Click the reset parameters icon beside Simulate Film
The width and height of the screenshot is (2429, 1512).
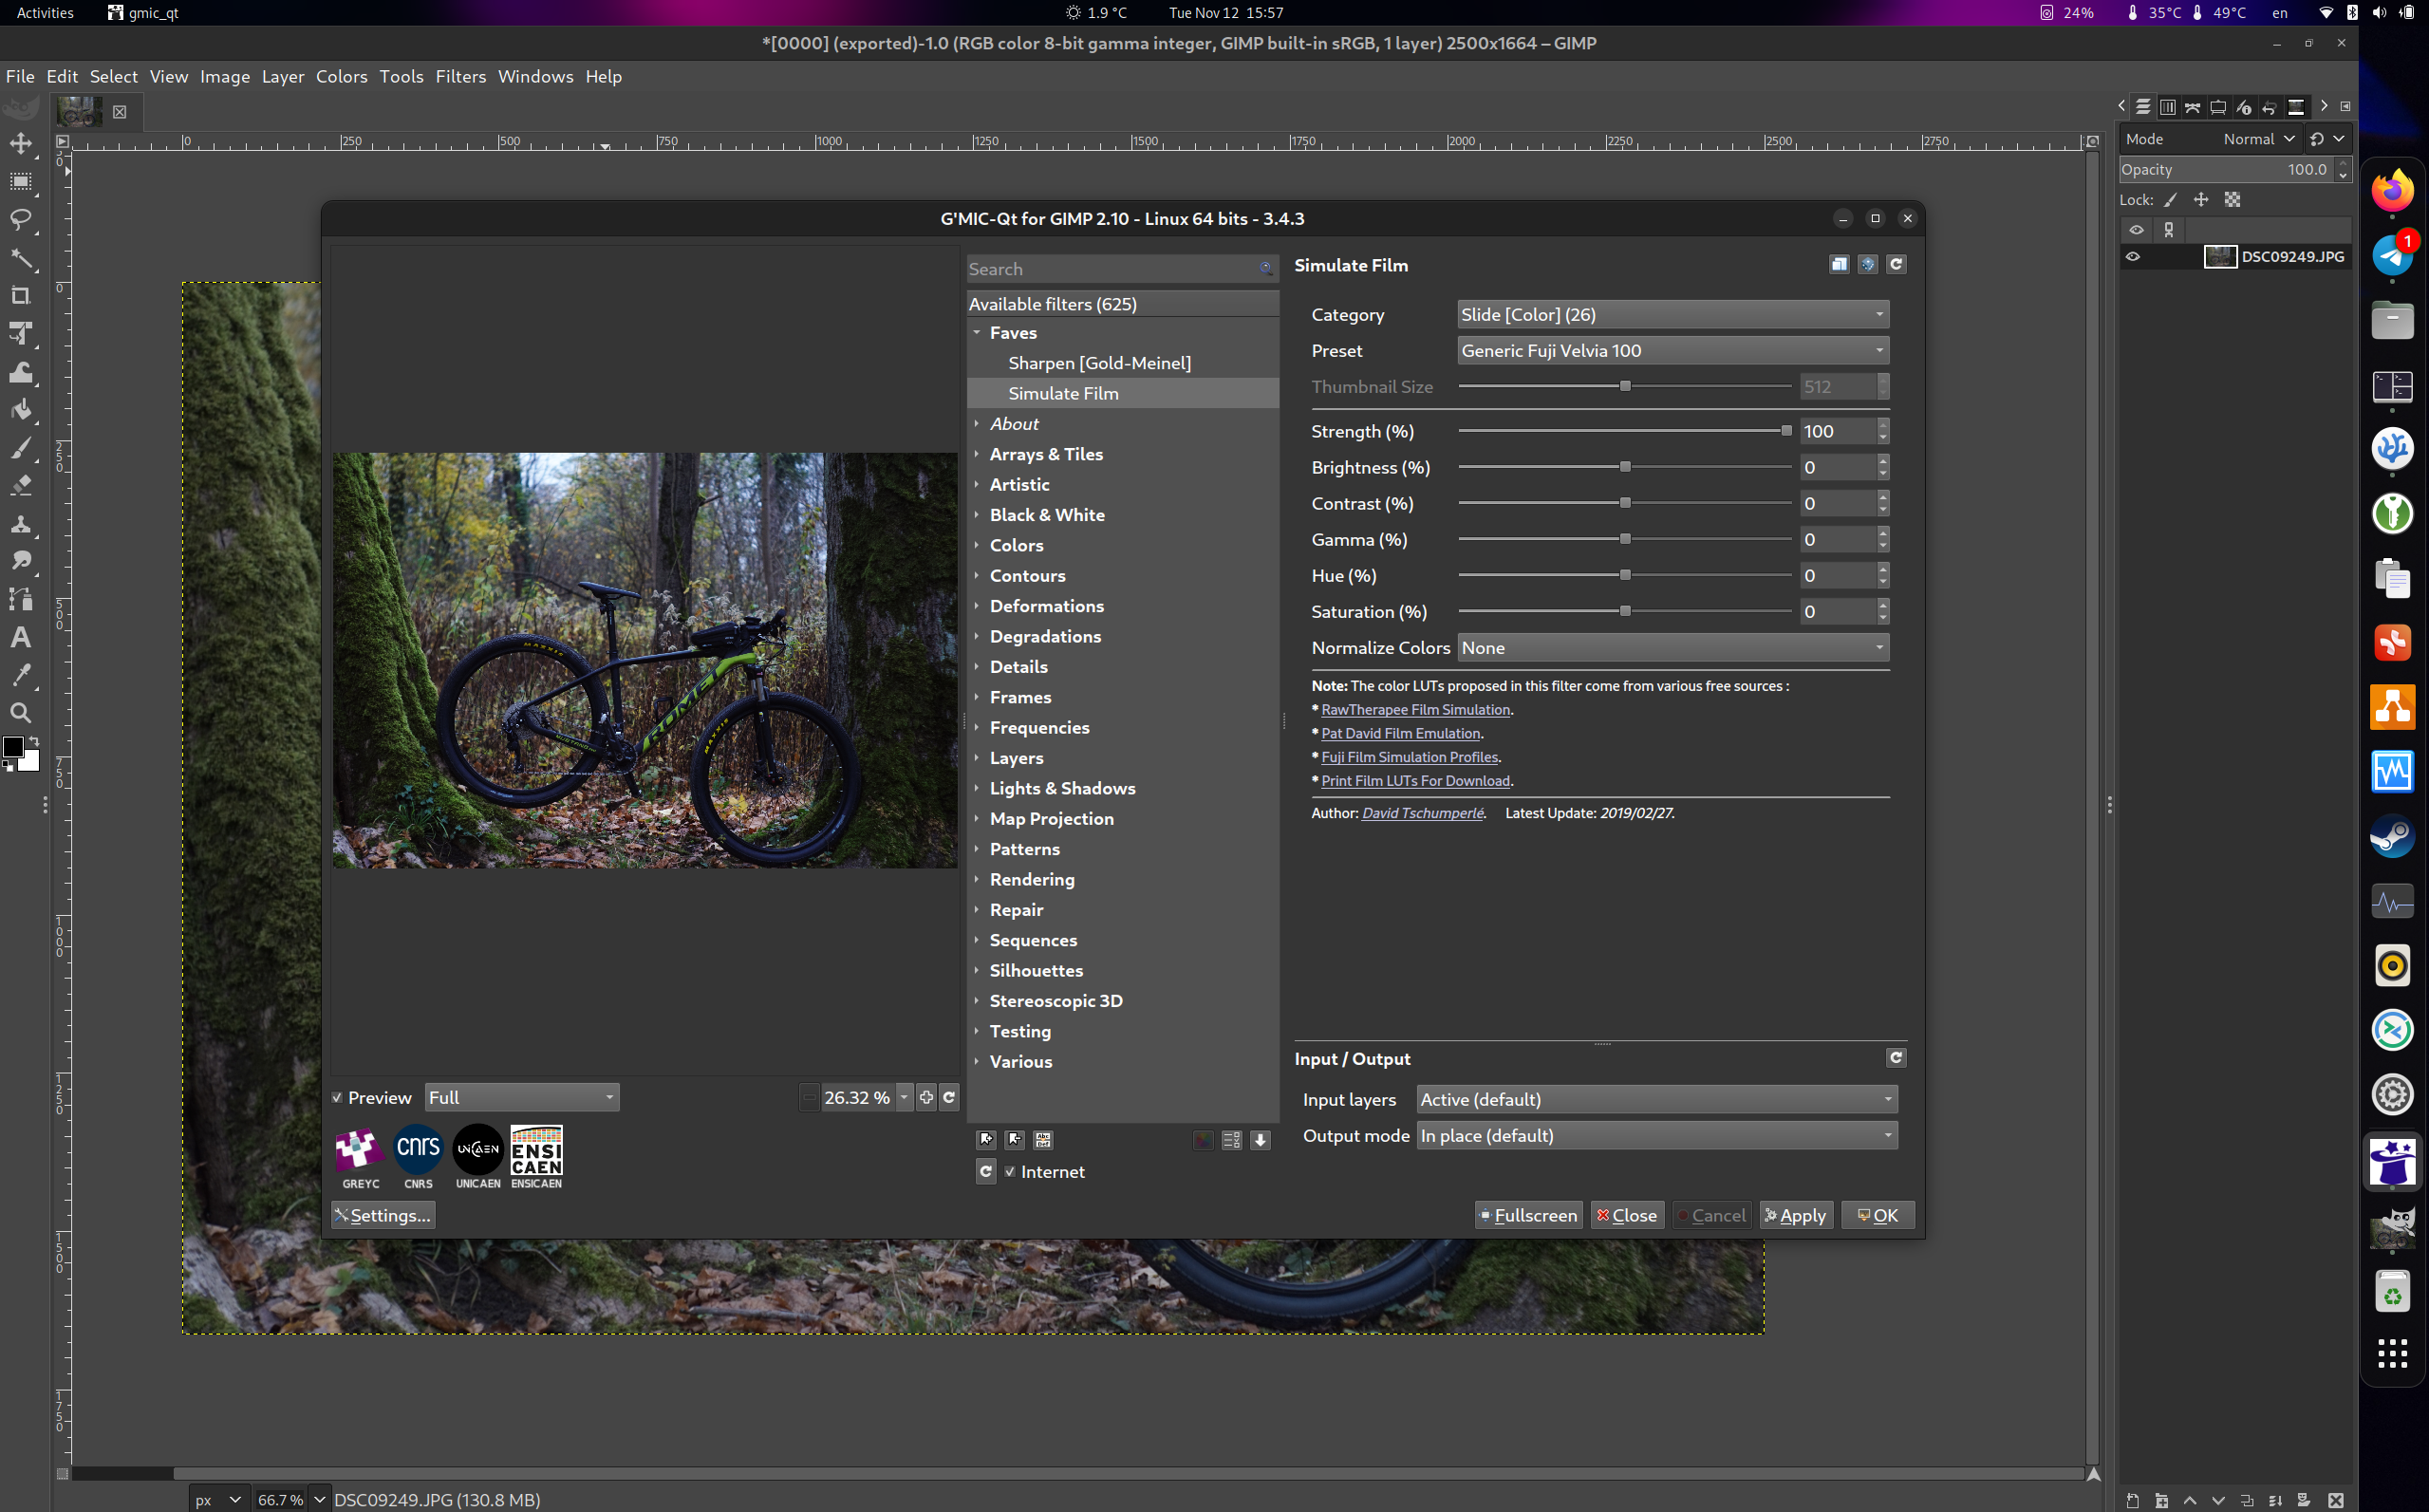click(x=1895, y=264)
